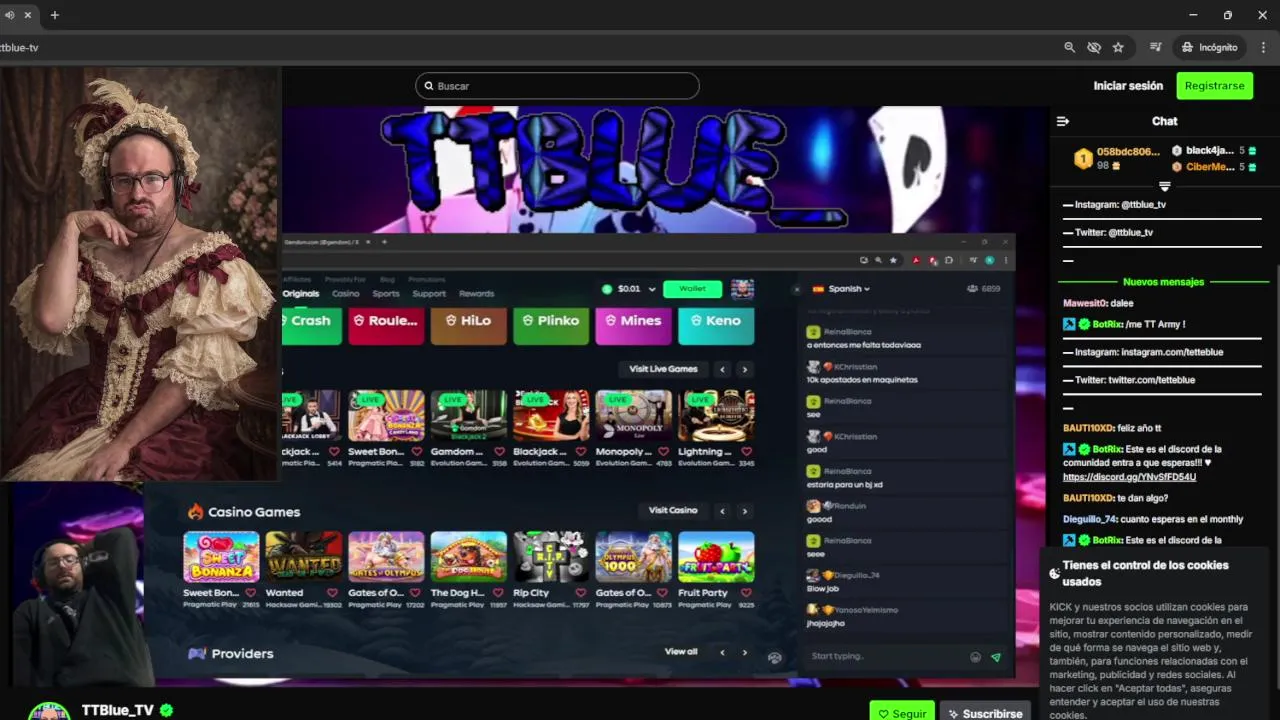Click chat username Mawesit0

click(x=1084, y=303)
